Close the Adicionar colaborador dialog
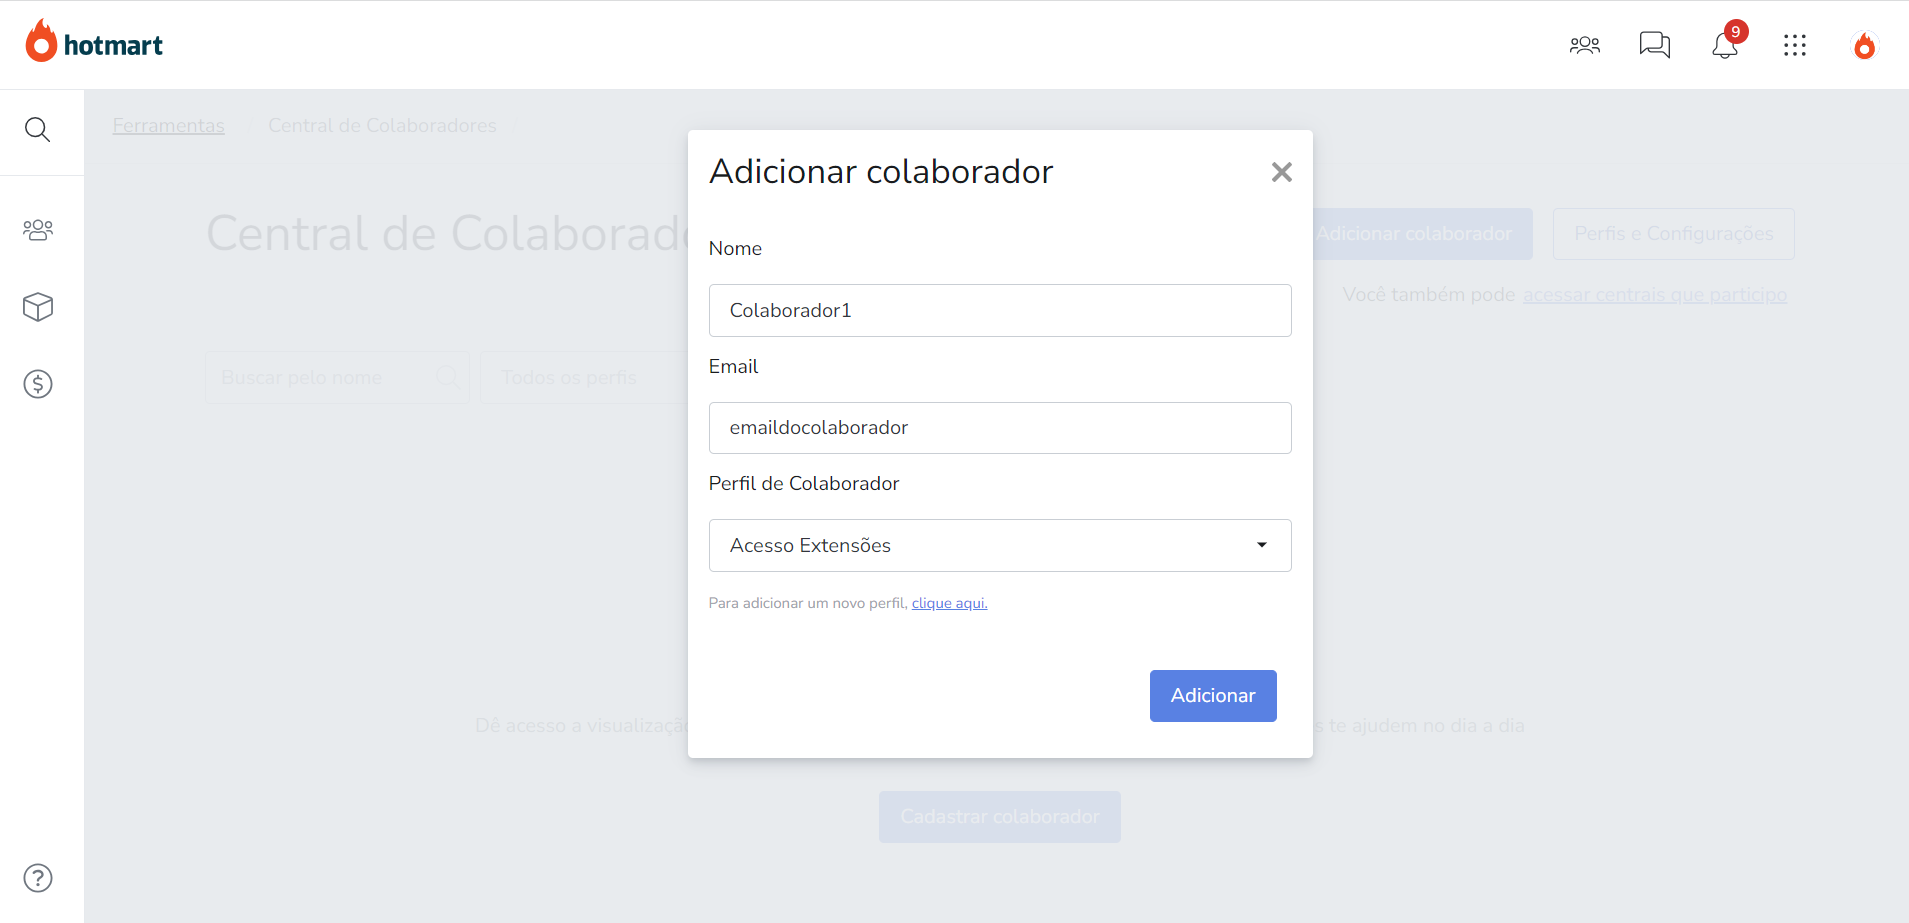 tap(1281, 172)
